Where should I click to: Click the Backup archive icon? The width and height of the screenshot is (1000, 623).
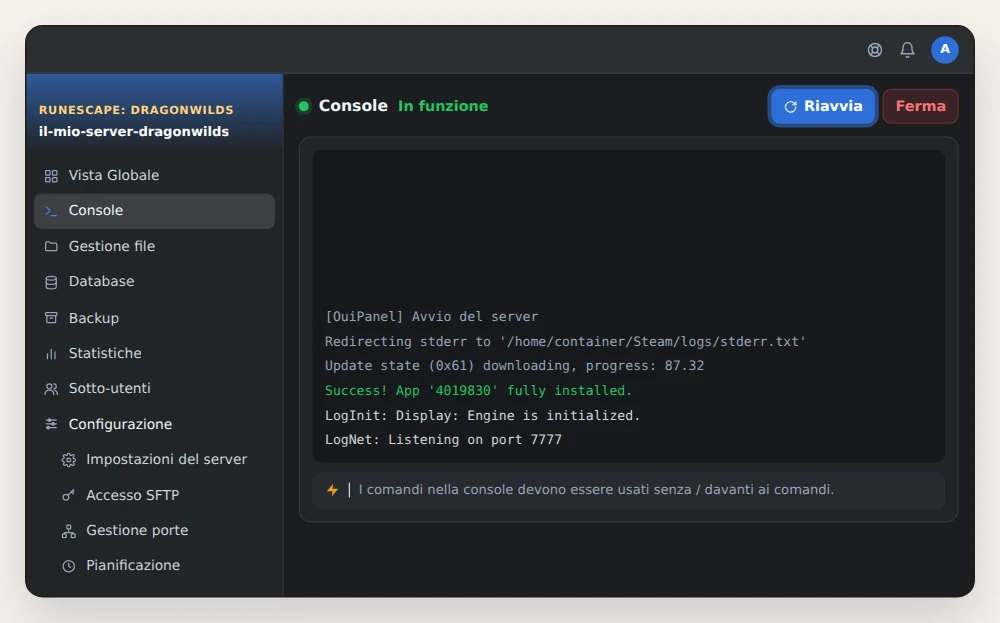coord(51,318)
